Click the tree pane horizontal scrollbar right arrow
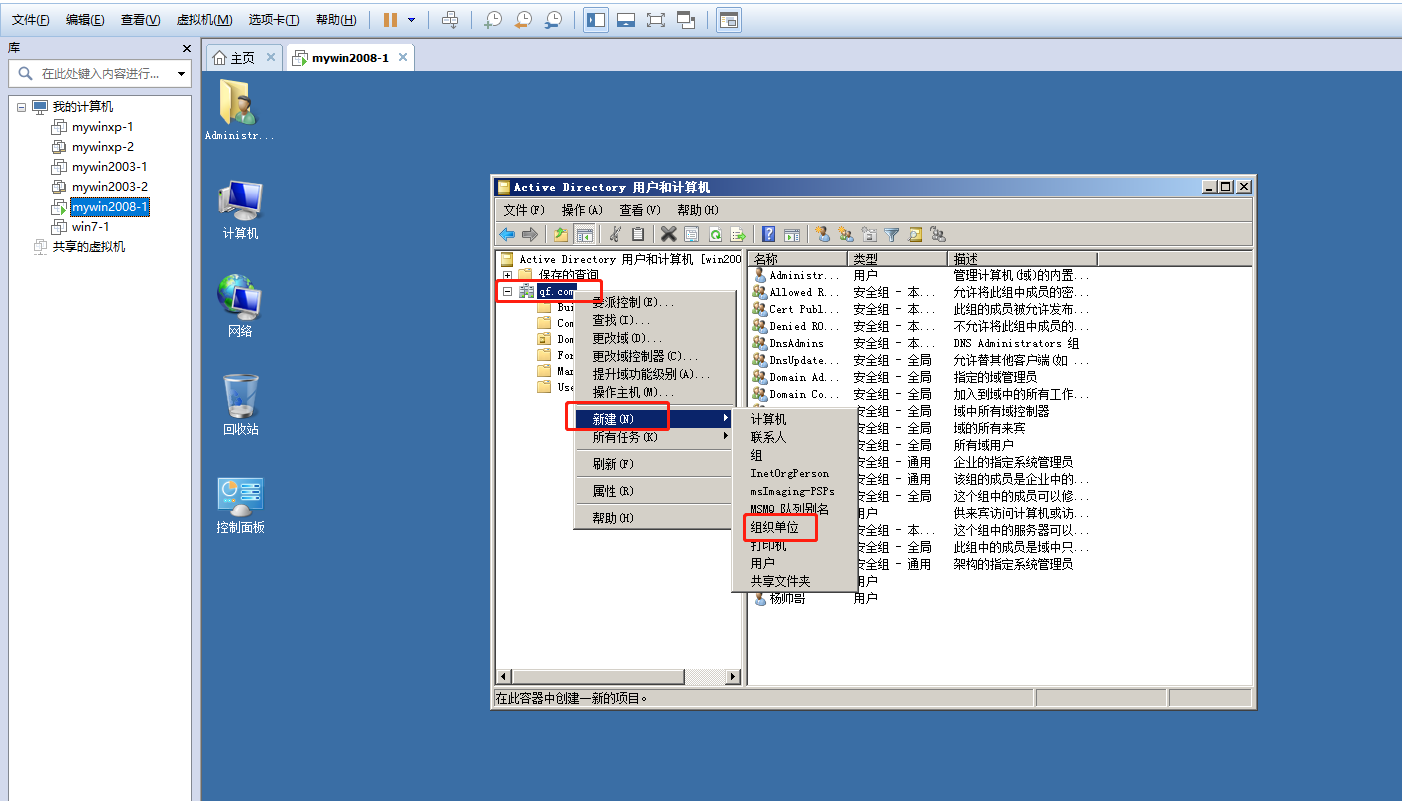The image size is (1402, 801). [x=732, y=677]
